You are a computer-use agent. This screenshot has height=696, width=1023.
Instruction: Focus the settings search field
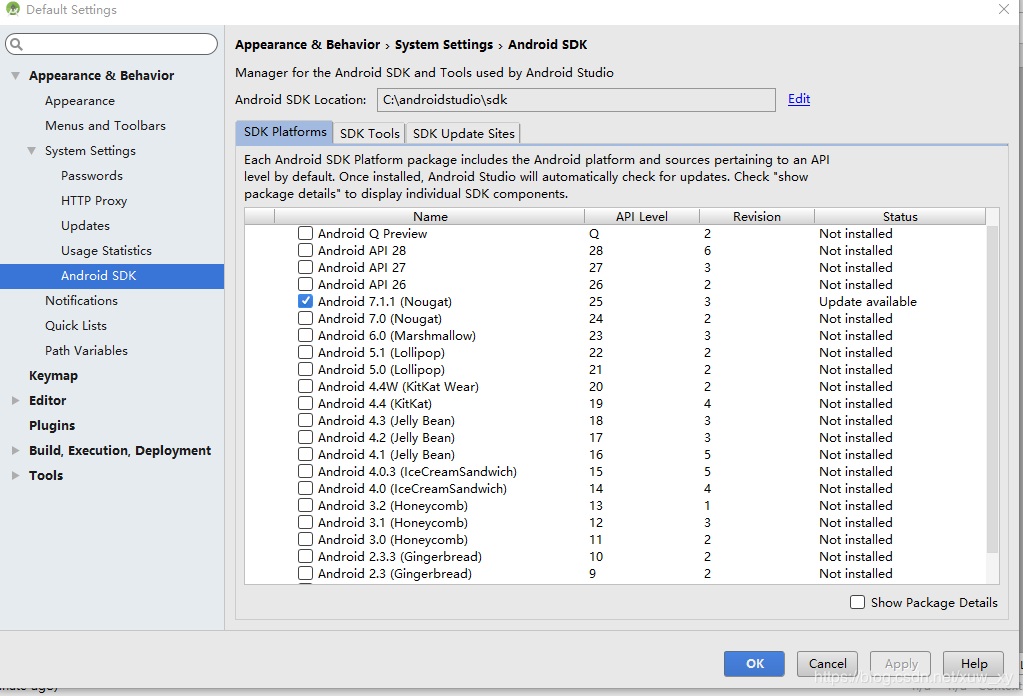[112, 44]
